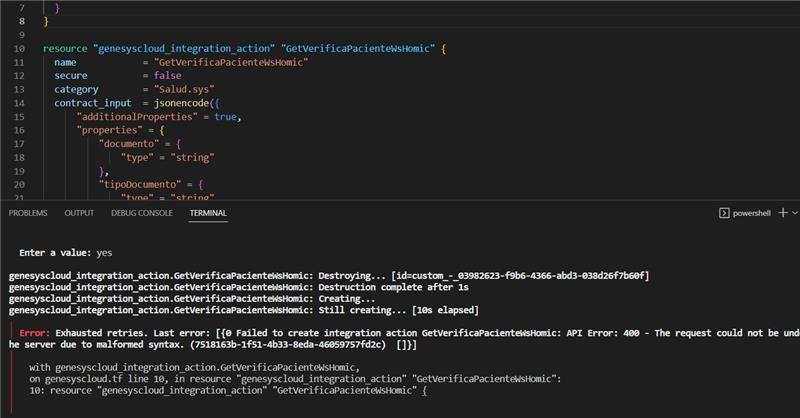
Task: Click the 'jsonencode' function call
Action: pyautogui.click(x=182, y=103)
